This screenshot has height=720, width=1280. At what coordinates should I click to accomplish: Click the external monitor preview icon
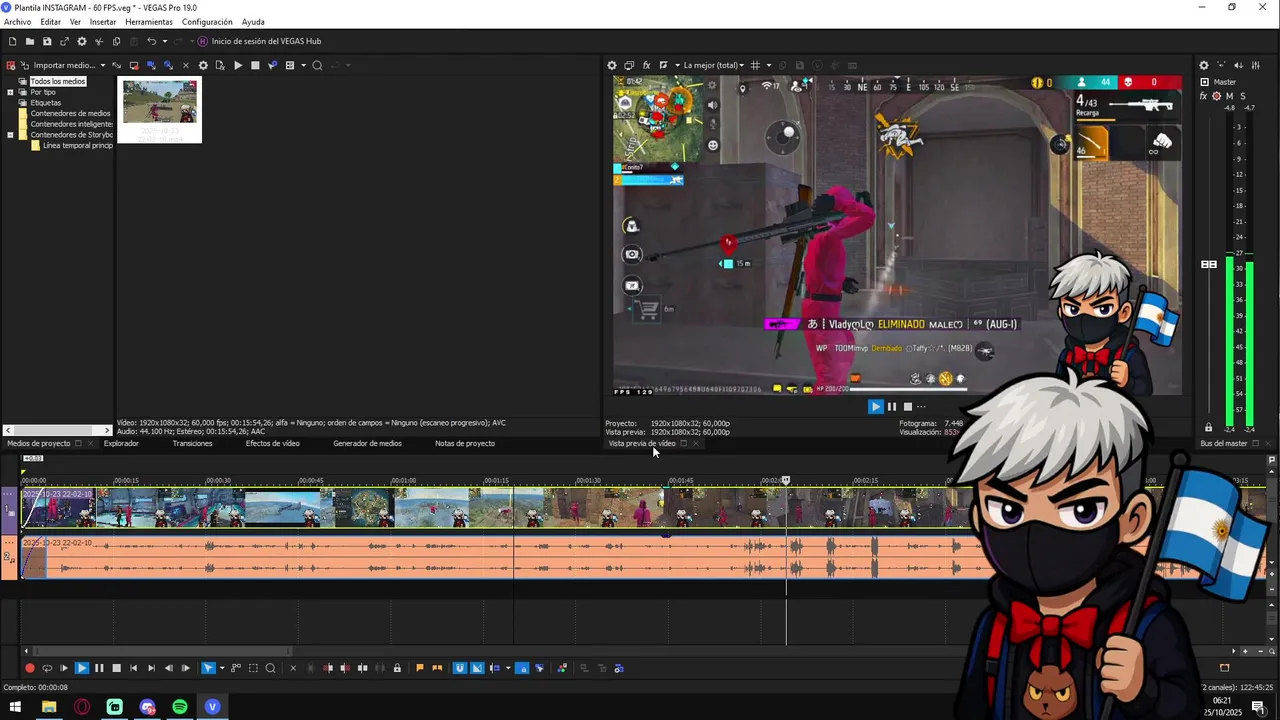629,65
